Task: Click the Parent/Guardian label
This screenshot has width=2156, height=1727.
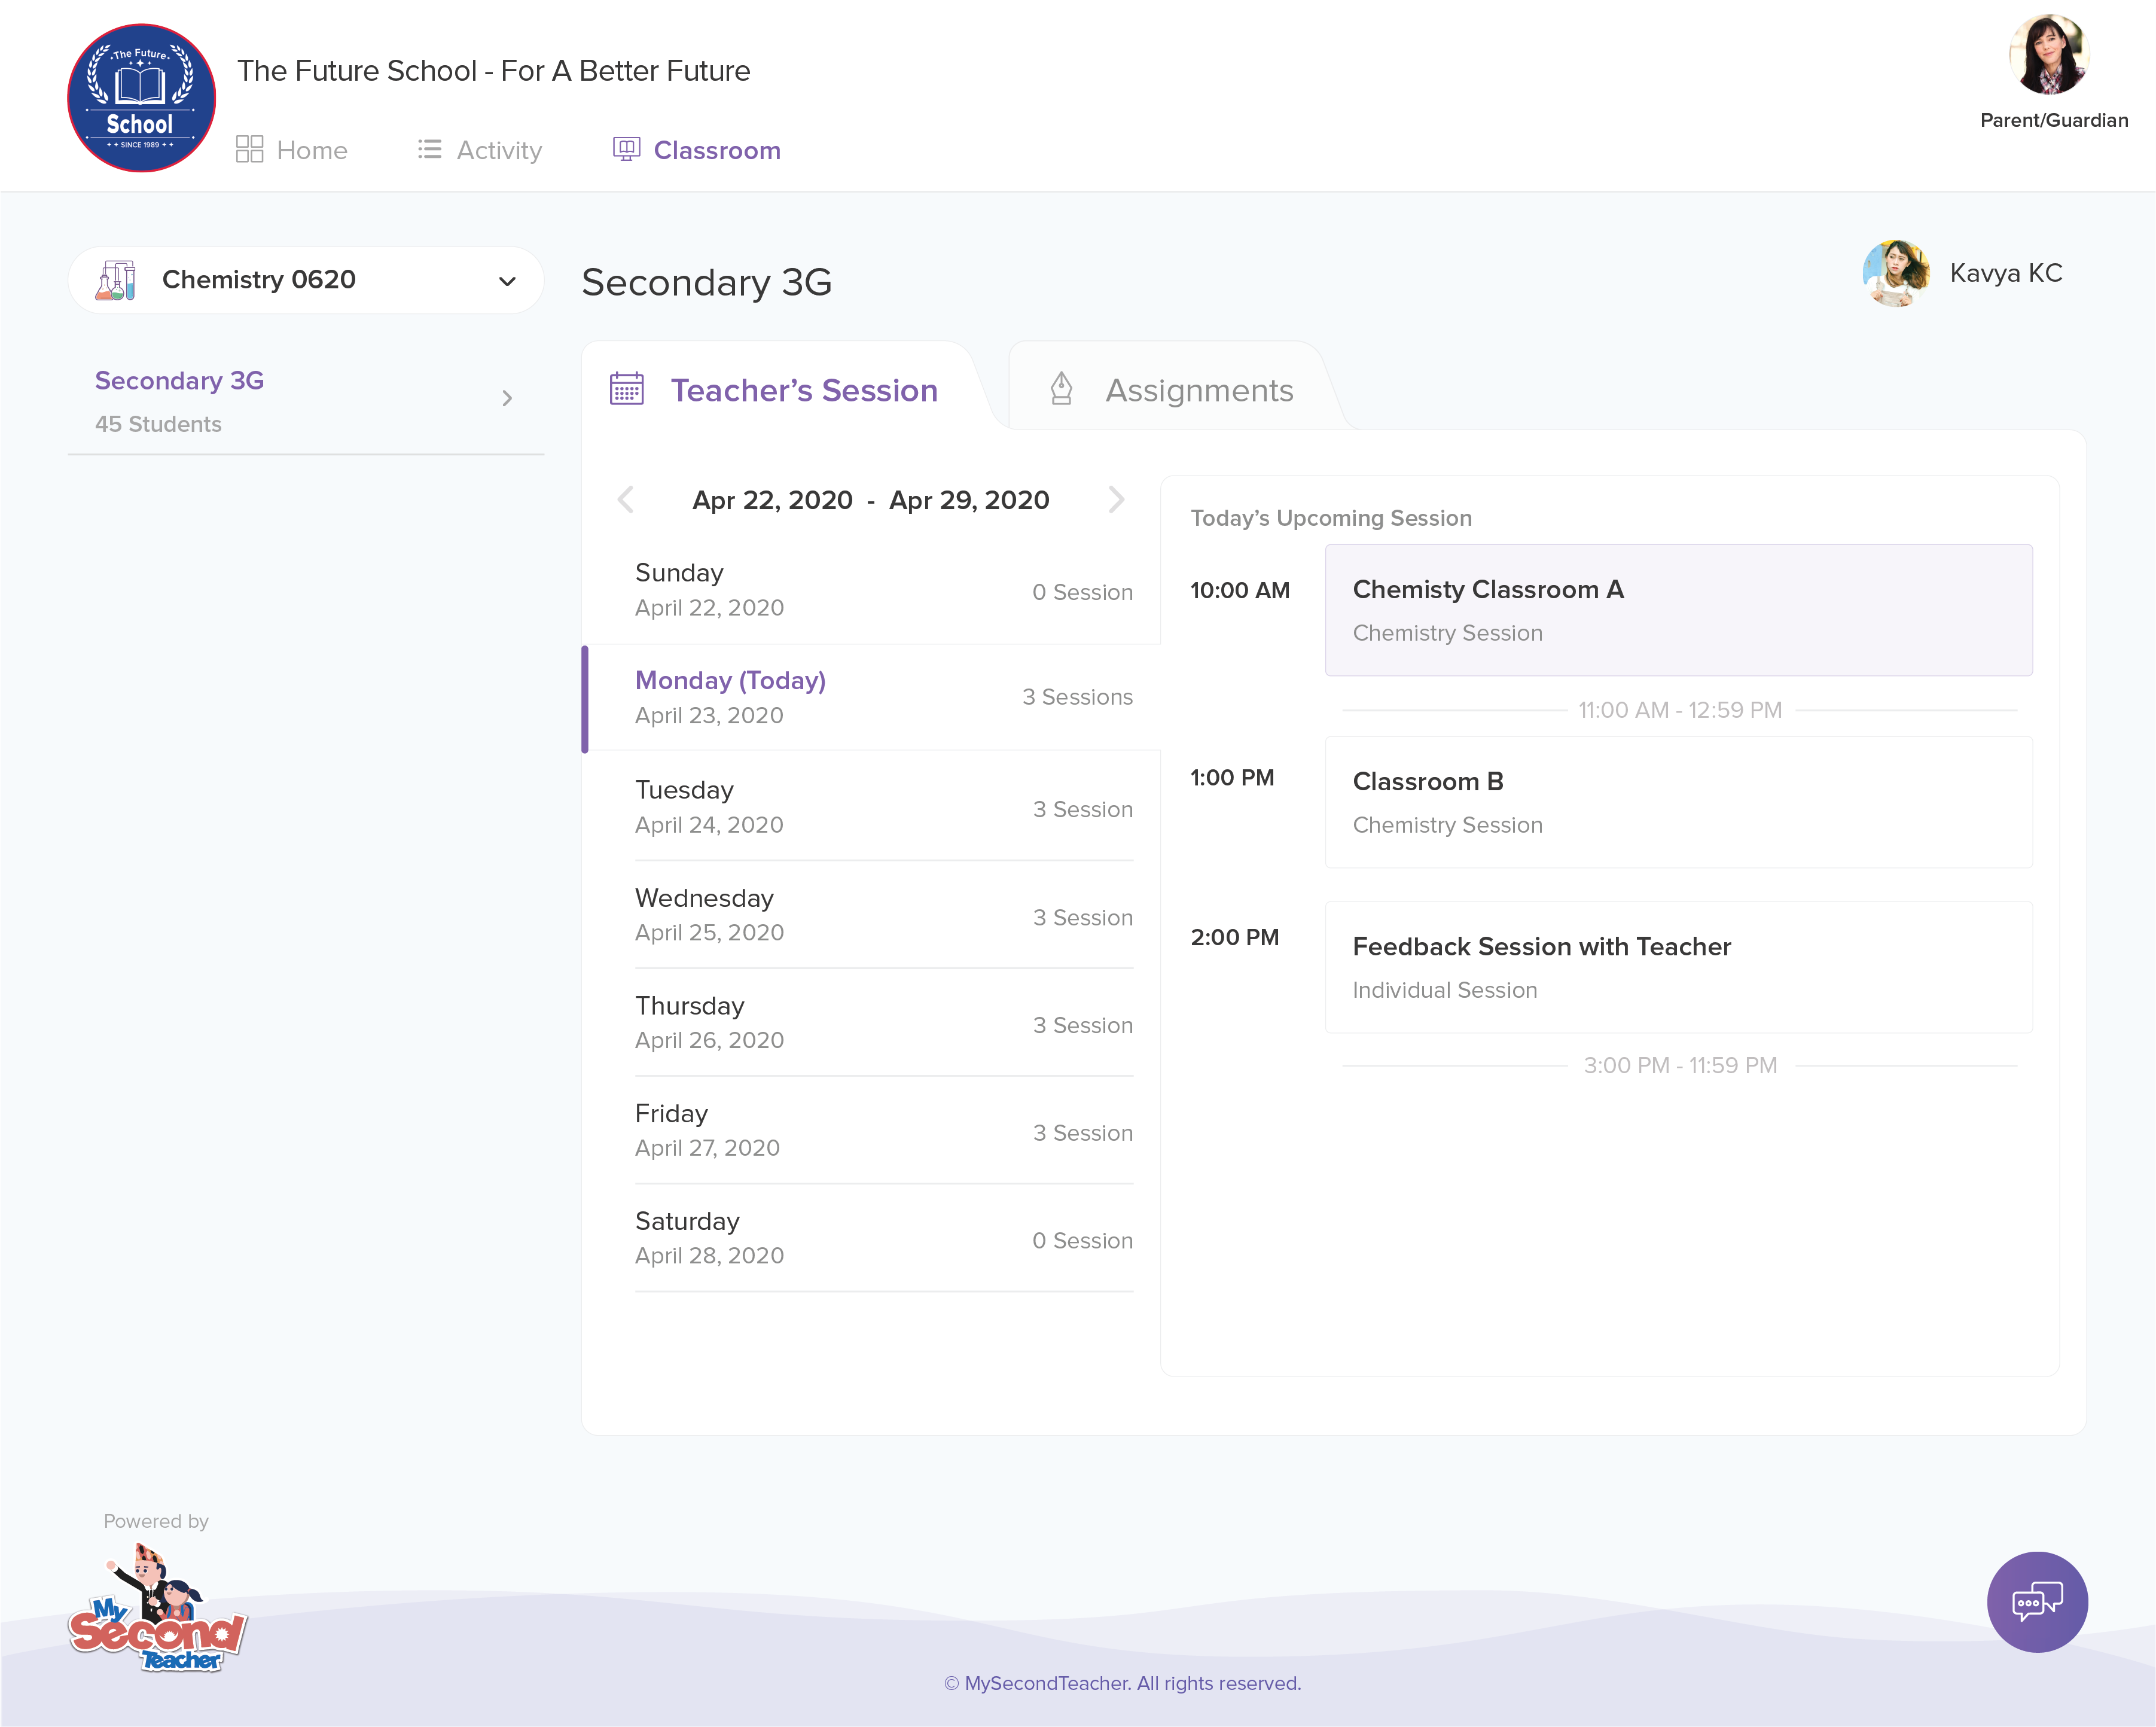Action: tap(2054, 120)
